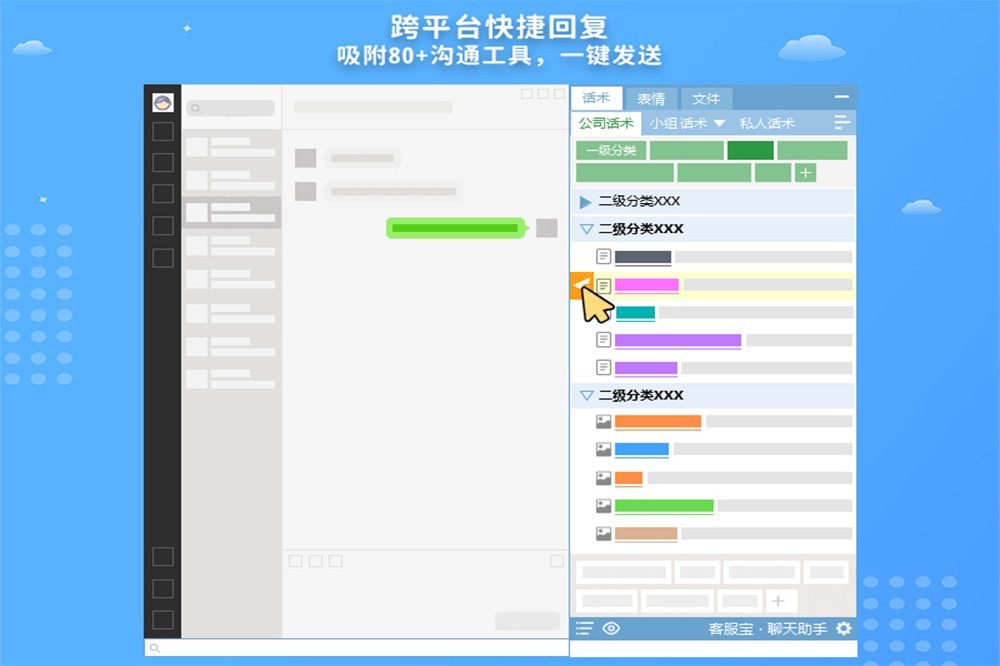Add a category with the green plus button
The image size is (1000, 666).
point(805,173)
